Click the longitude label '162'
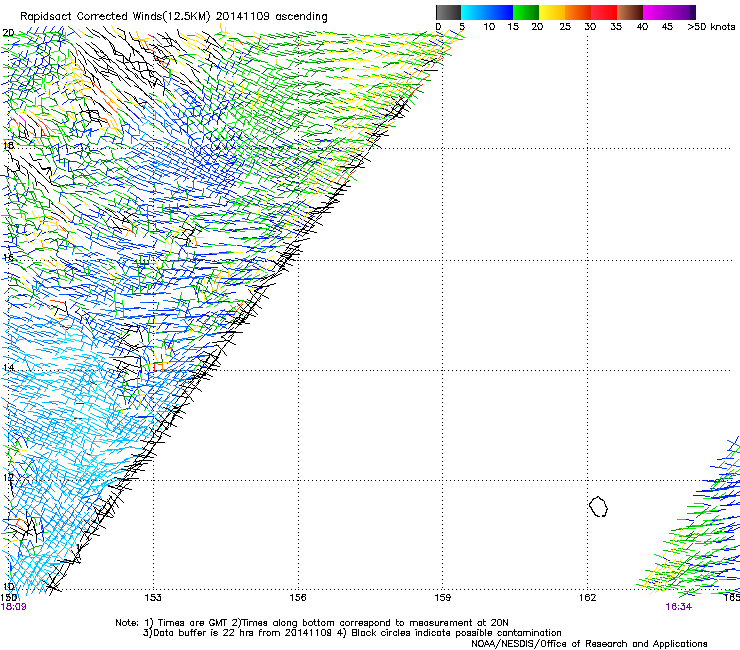Viewport: 740px width, 650px height. click(587, 598)
